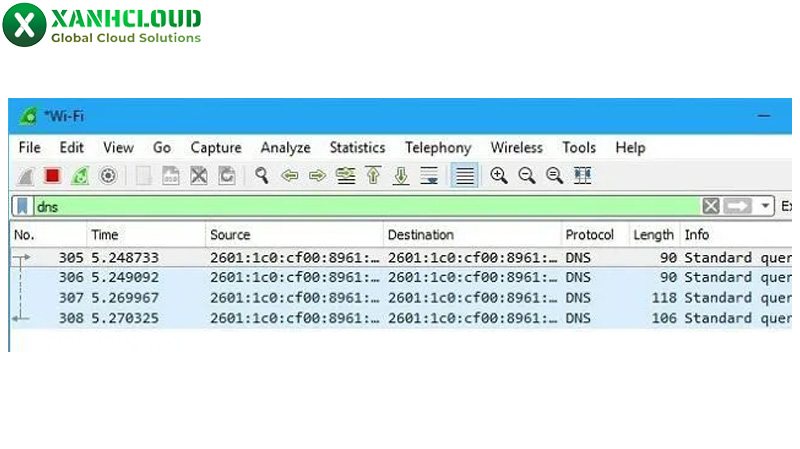Jump to the first packet icon

[x=373, y=176]
